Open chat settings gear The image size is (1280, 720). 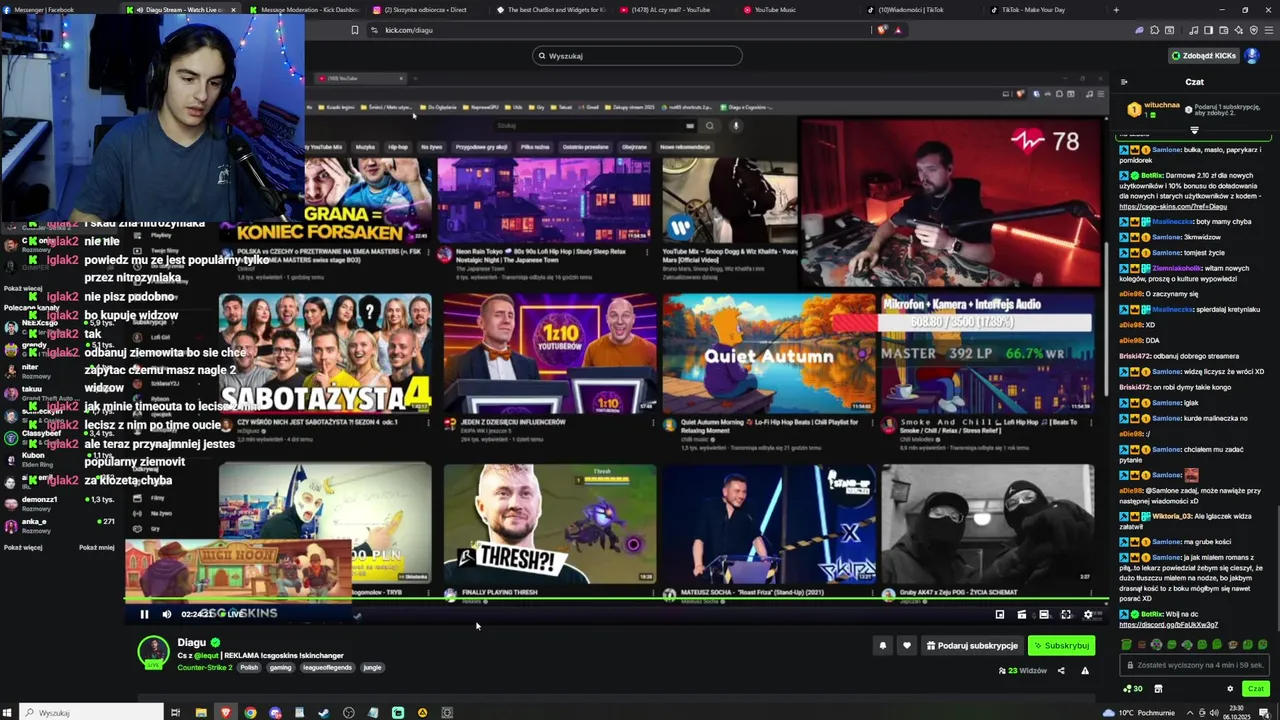tap(1230, 688)
